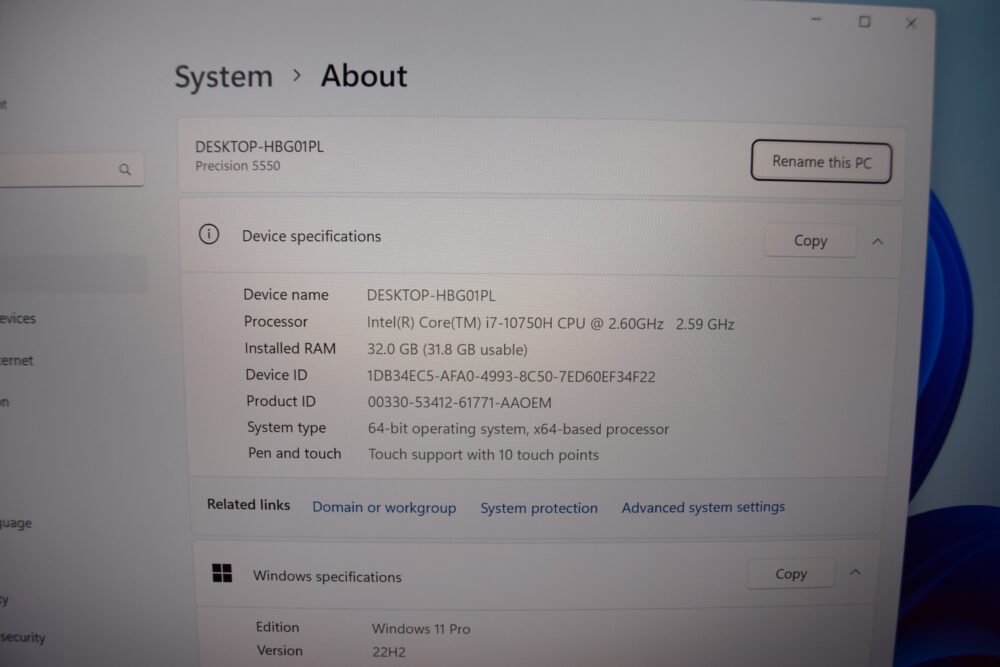Collapse the Device specifications section
Screen dimensions: 1000x667
tap(878, 242)
